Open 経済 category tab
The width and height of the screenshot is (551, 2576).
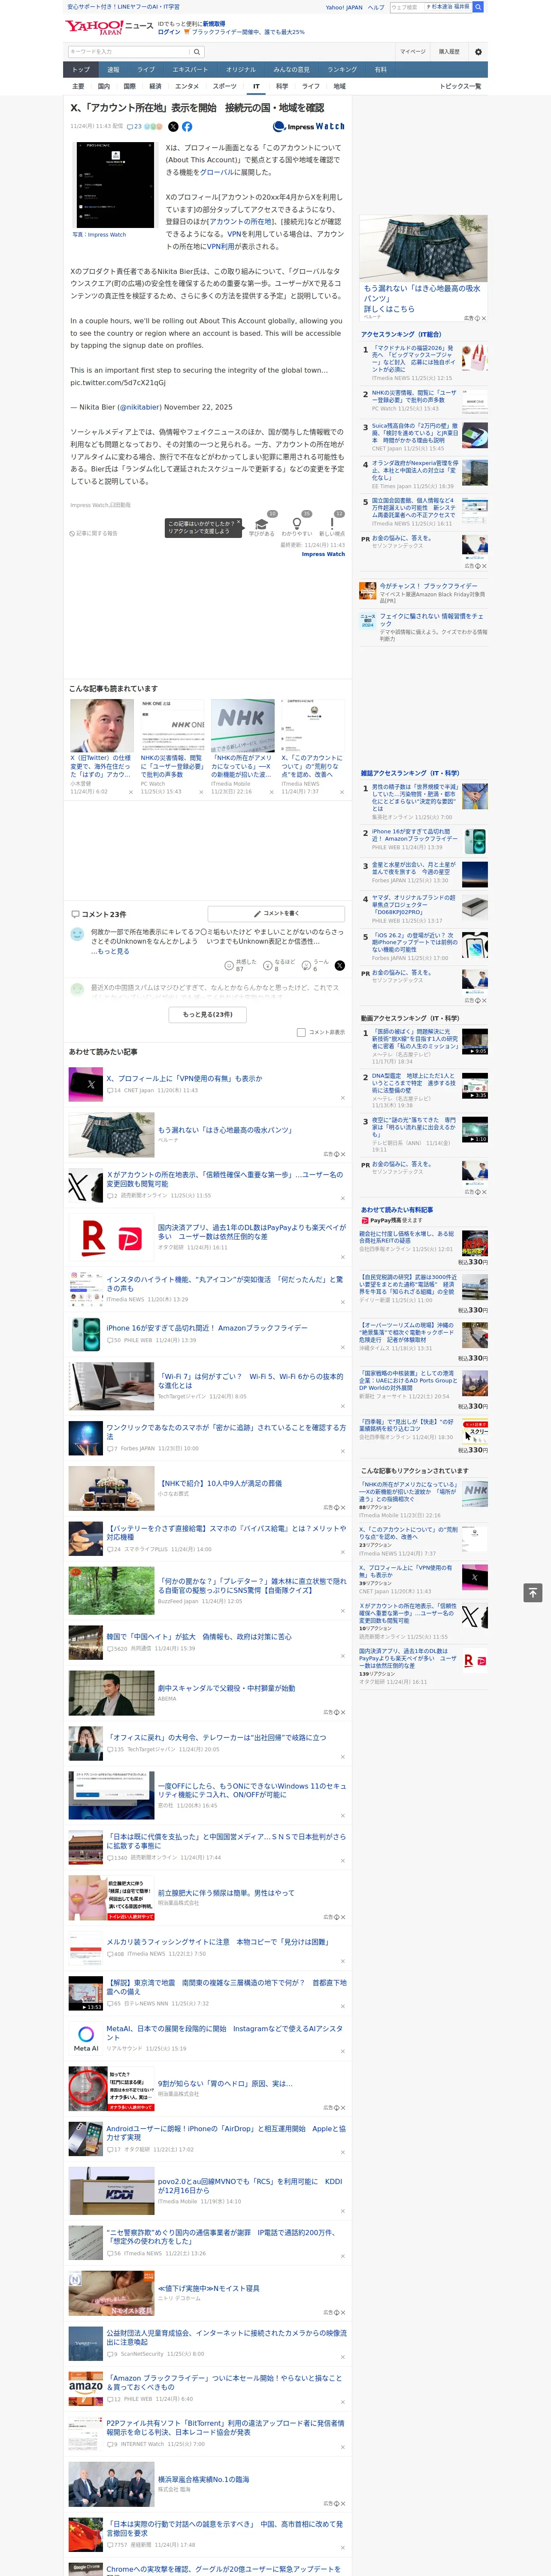click(x=155, y=86)
